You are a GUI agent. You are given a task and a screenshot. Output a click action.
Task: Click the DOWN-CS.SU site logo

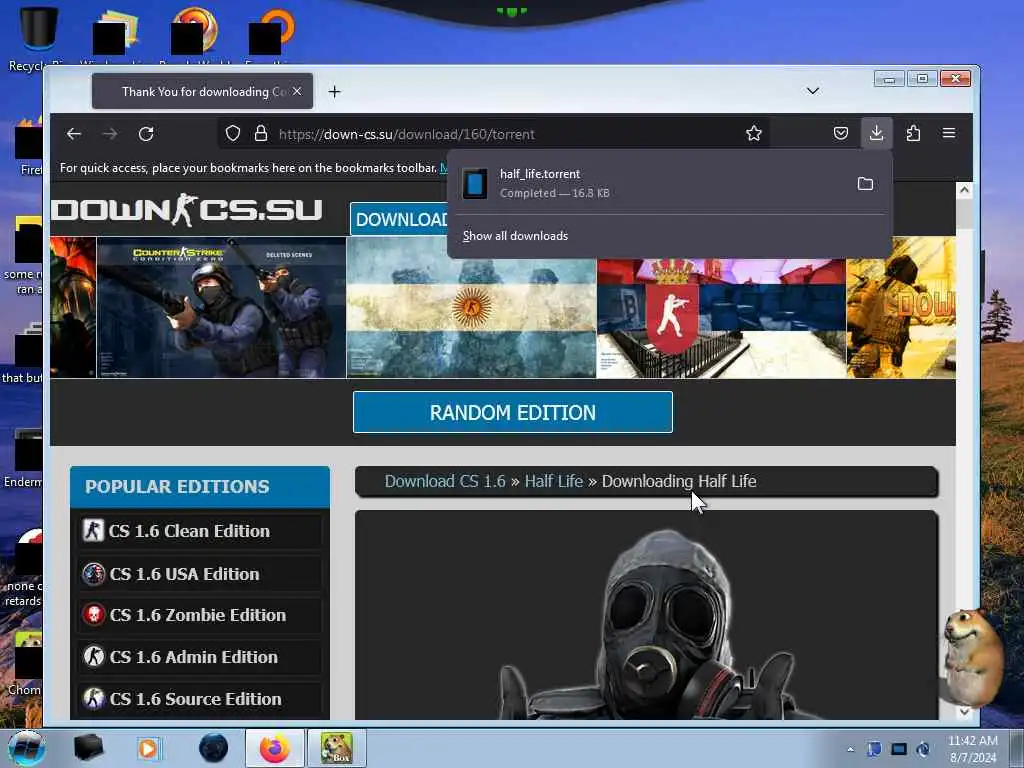187,210
